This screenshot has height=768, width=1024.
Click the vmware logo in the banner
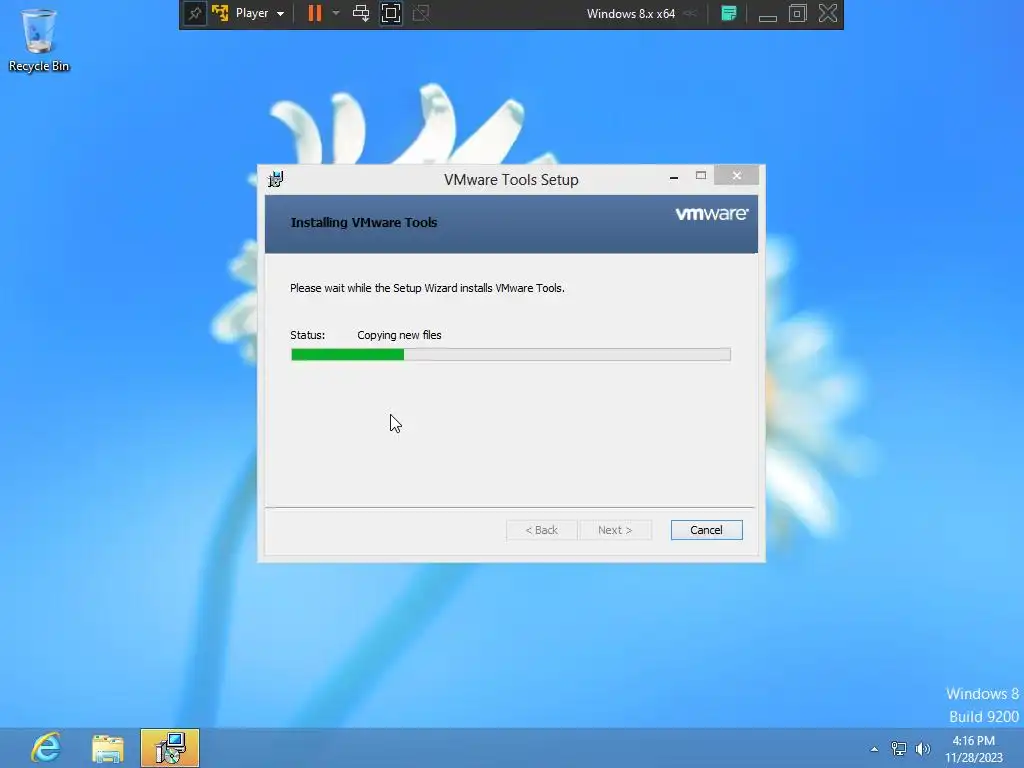[x=712, y=214]
